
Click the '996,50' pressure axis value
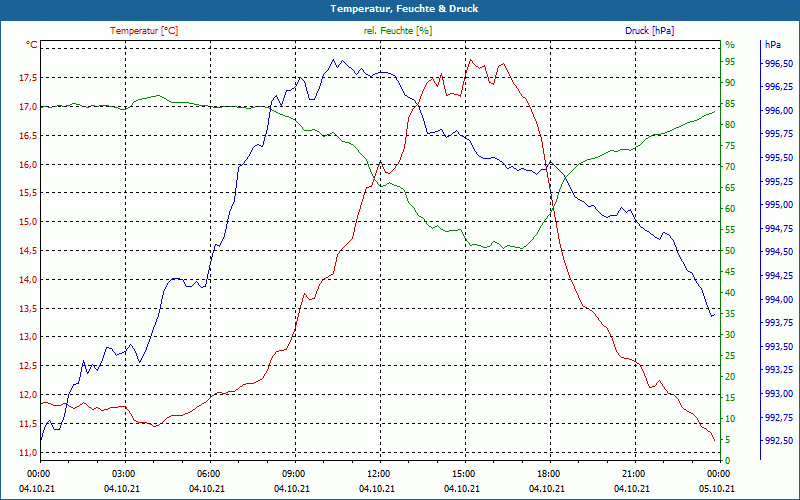coord(779,64)
